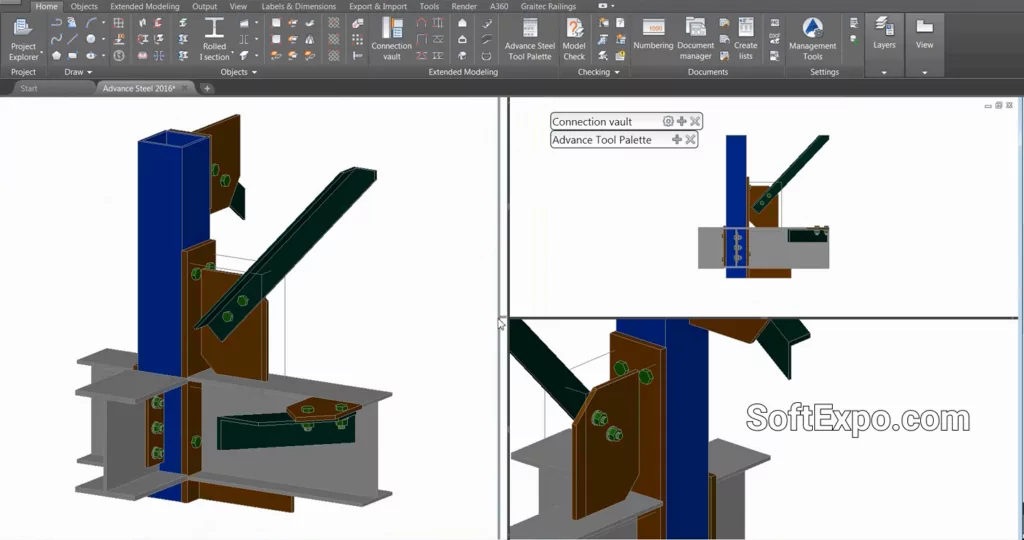The height and width of the screenshot is (540, 1024).
Task: Open the Export & Import tab
Action: 377,7
